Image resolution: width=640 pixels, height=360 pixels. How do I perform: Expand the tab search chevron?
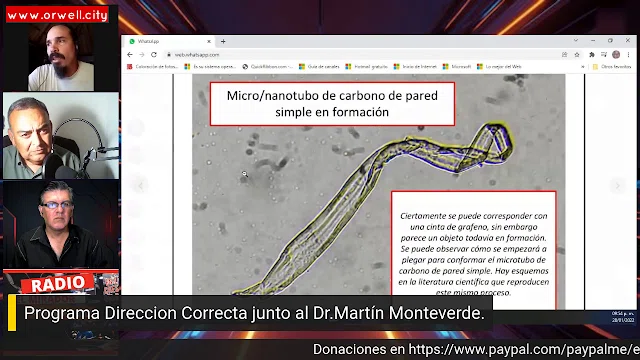click(576, 40)
